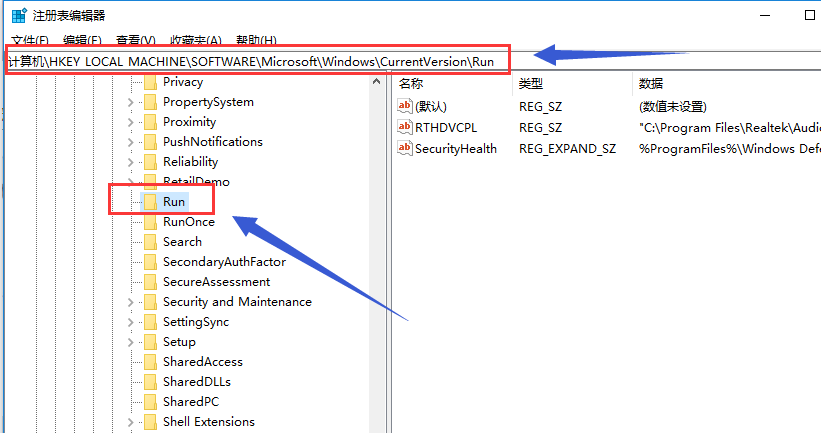
Task: Open the 查看(V) menu
Action: pyautogui.click(x=135, y=40)
